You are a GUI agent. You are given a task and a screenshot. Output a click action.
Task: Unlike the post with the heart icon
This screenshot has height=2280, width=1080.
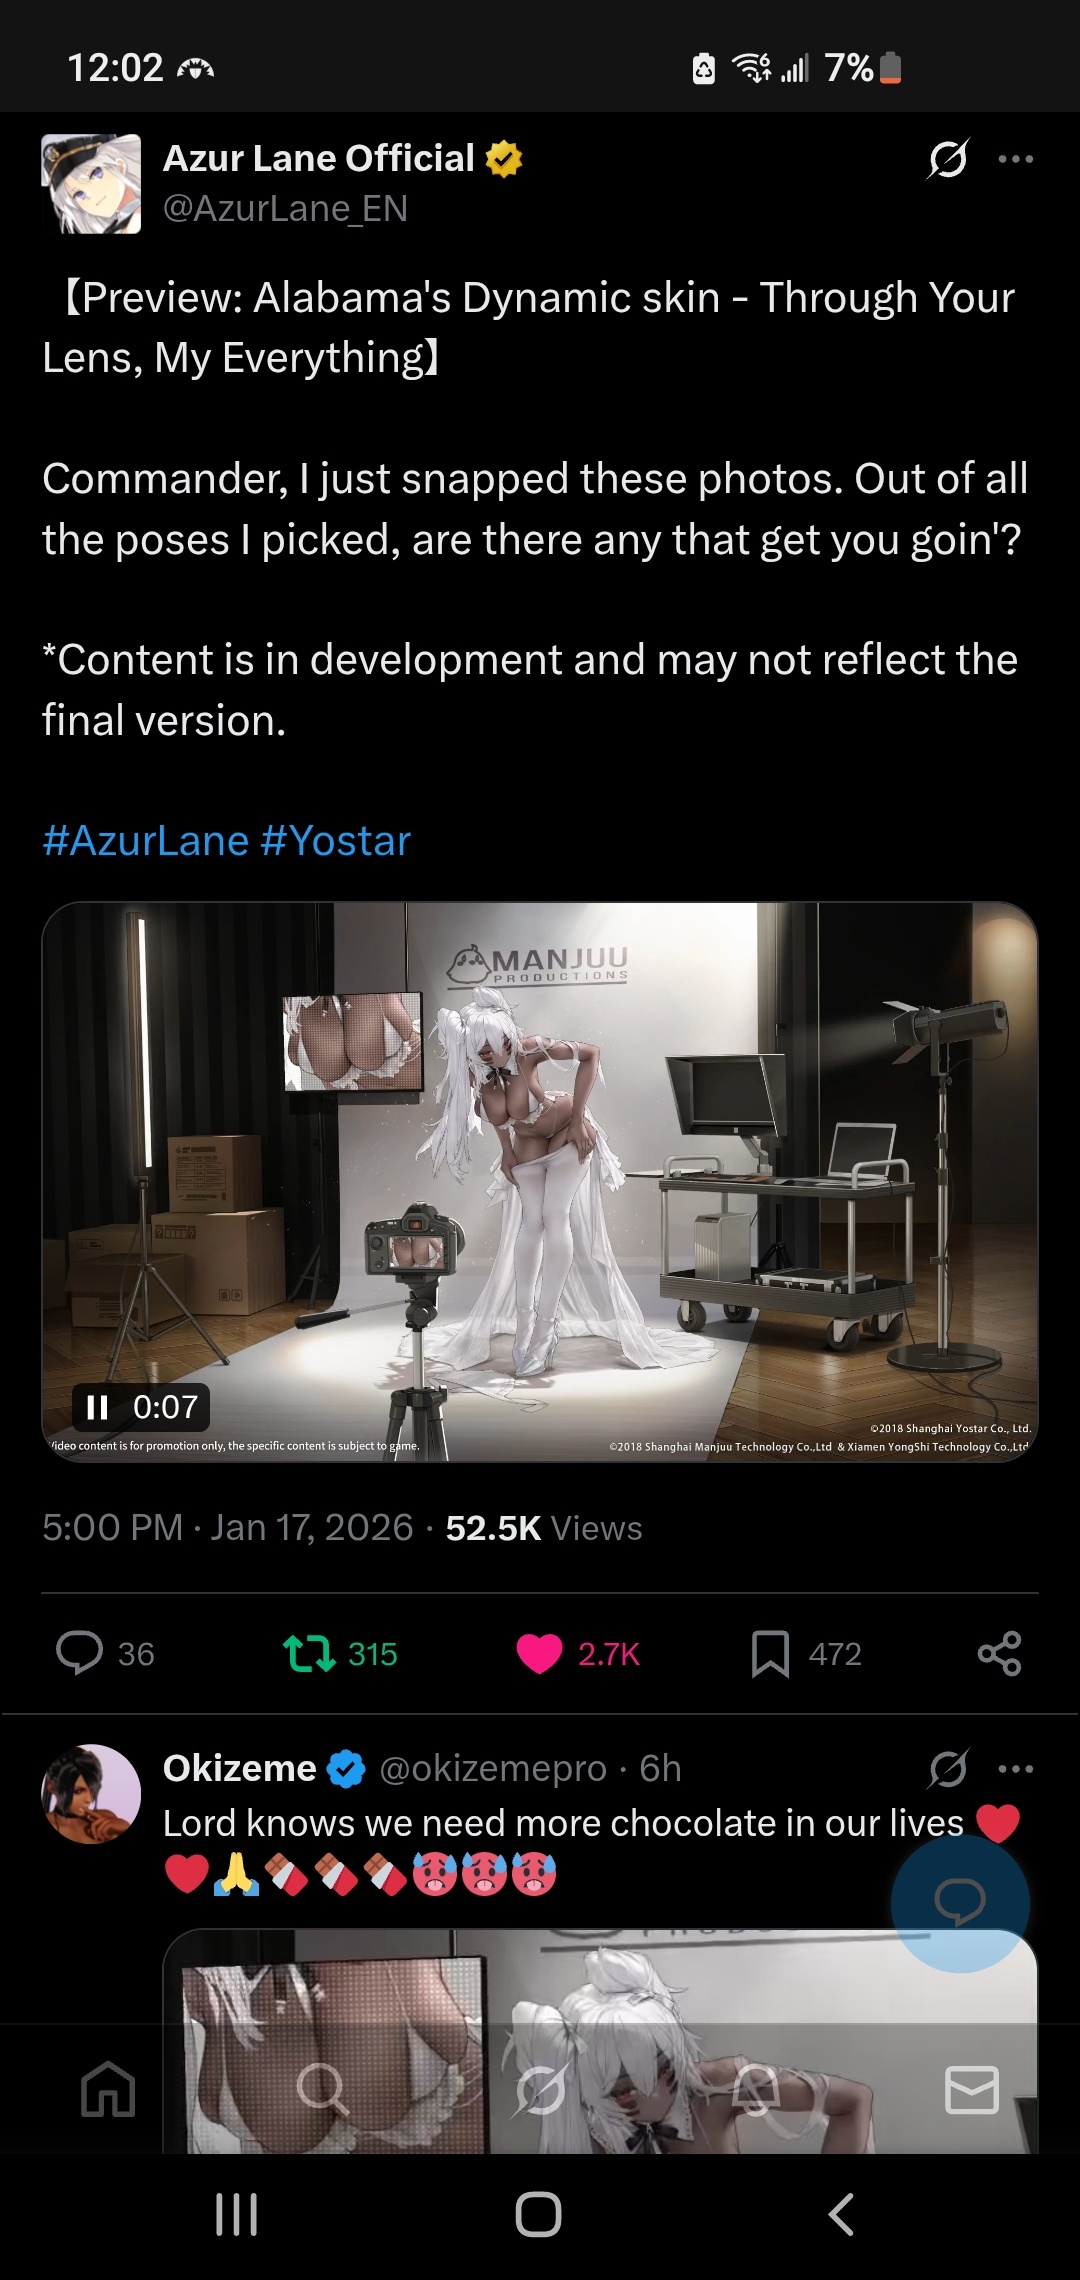tap(539, 1653)
